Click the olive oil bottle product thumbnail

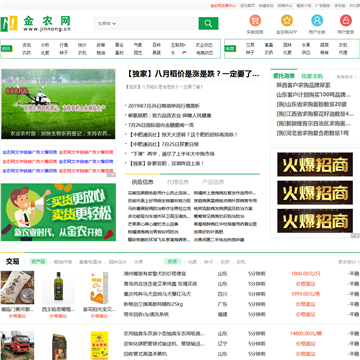[x=58, y=288]
